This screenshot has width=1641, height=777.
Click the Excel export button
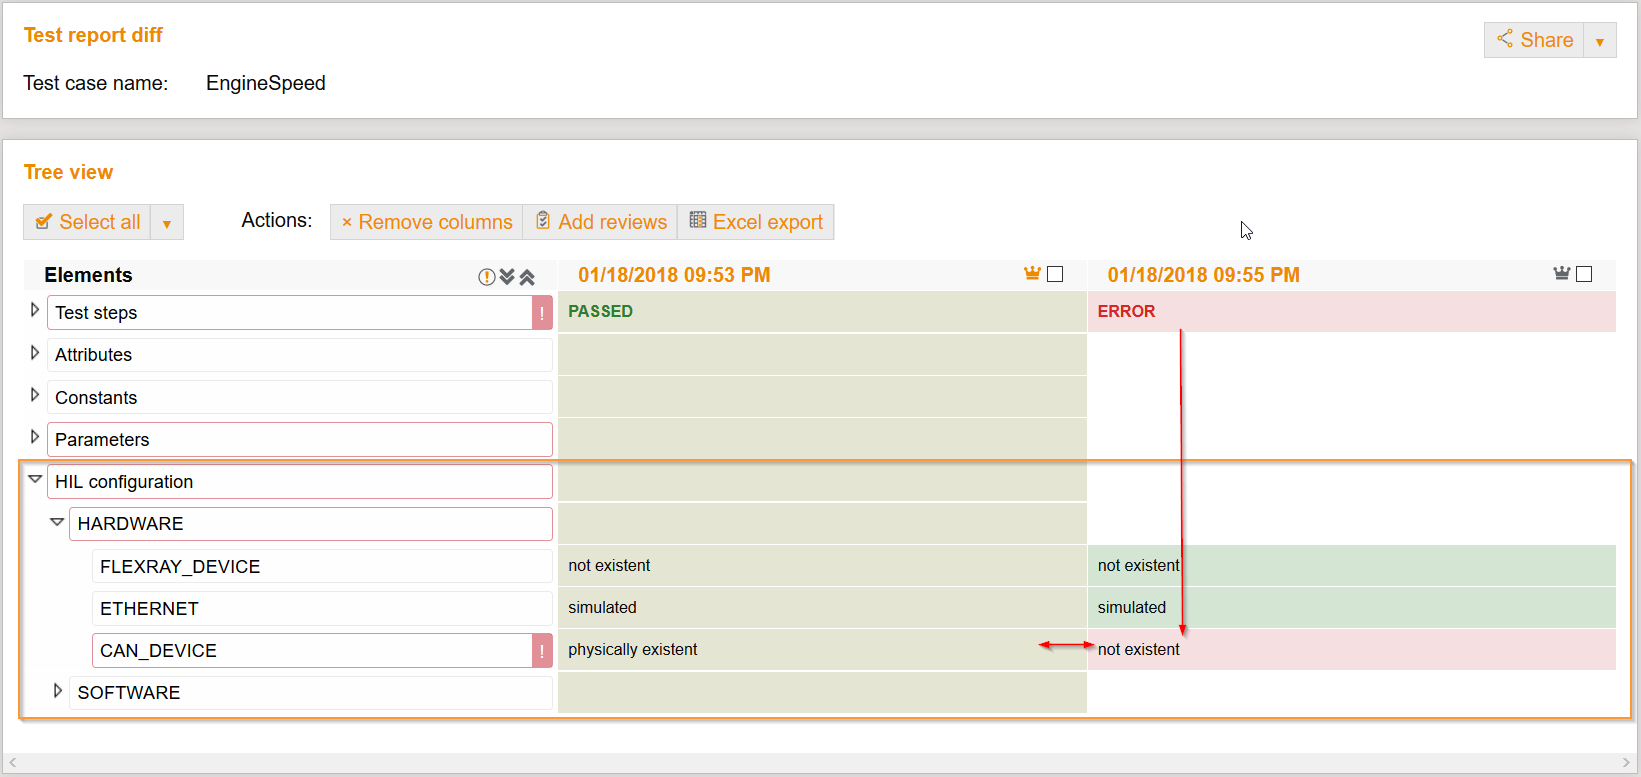tap(756, 222)
